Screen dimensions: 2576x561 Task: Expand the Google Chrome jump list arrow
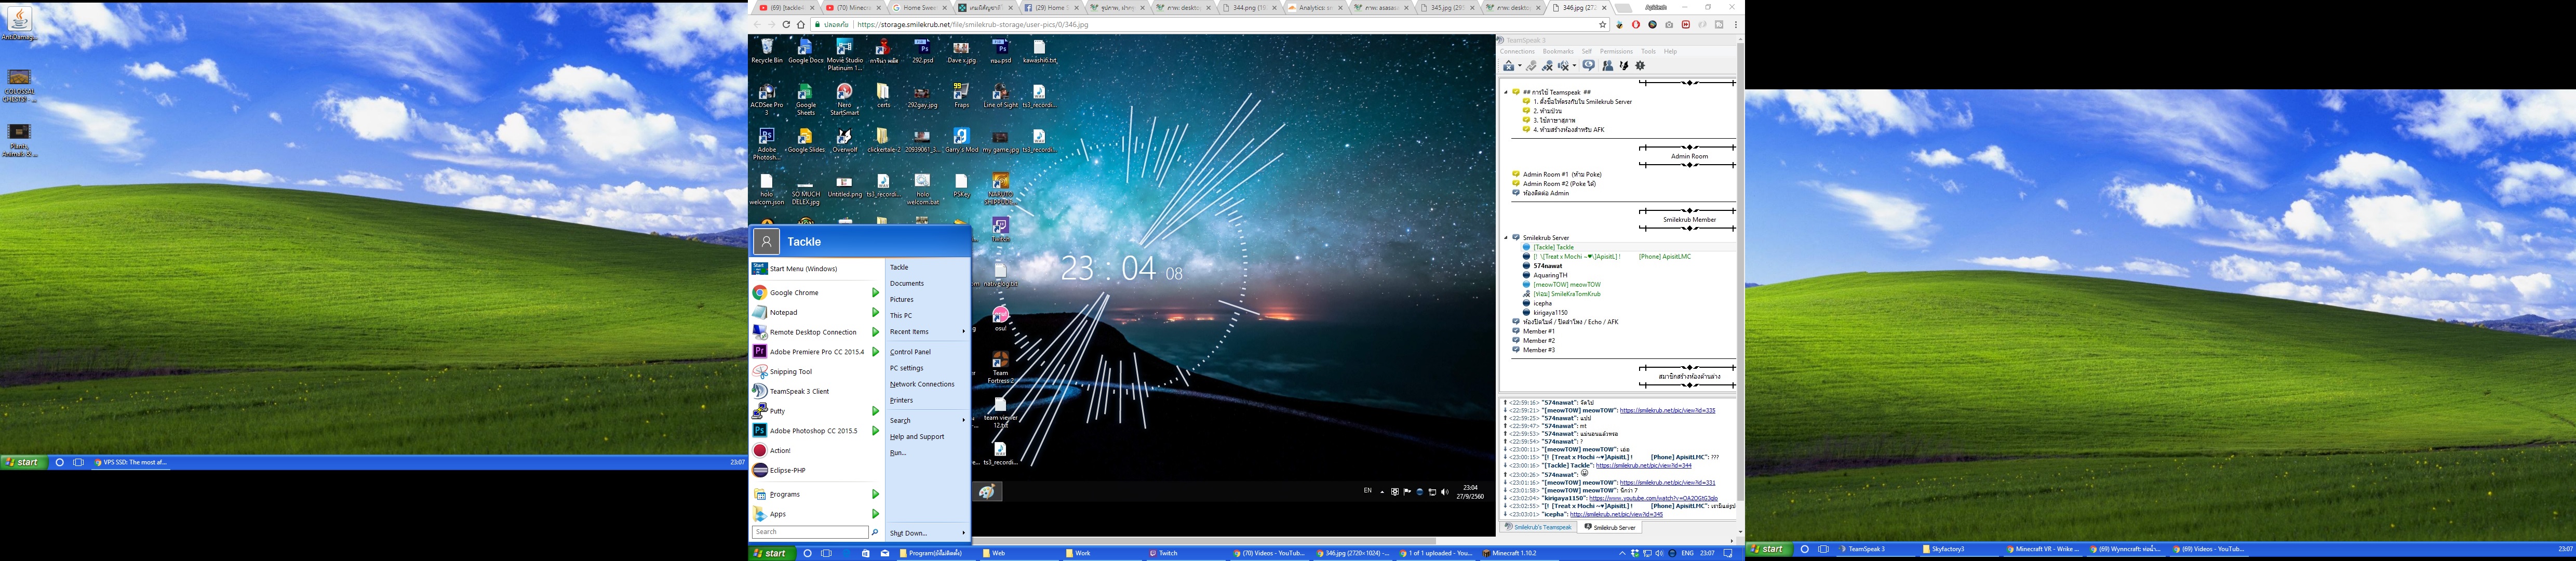click(875, 293)
